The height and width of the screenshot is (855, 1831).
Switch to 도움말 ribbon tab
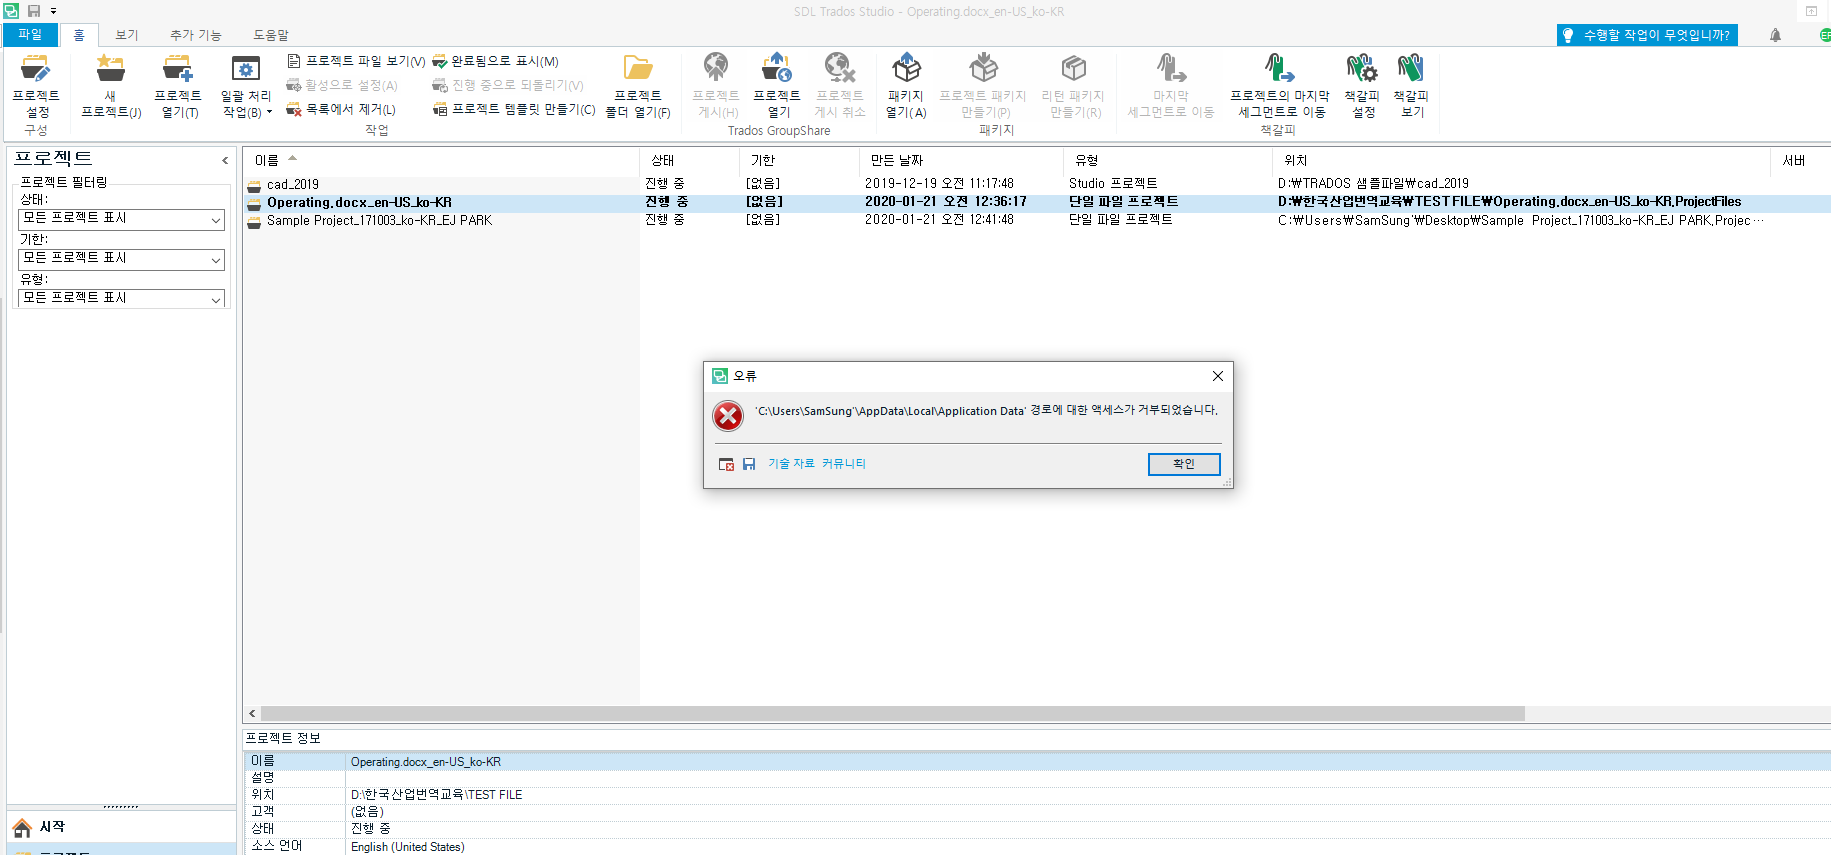[270, 35]
